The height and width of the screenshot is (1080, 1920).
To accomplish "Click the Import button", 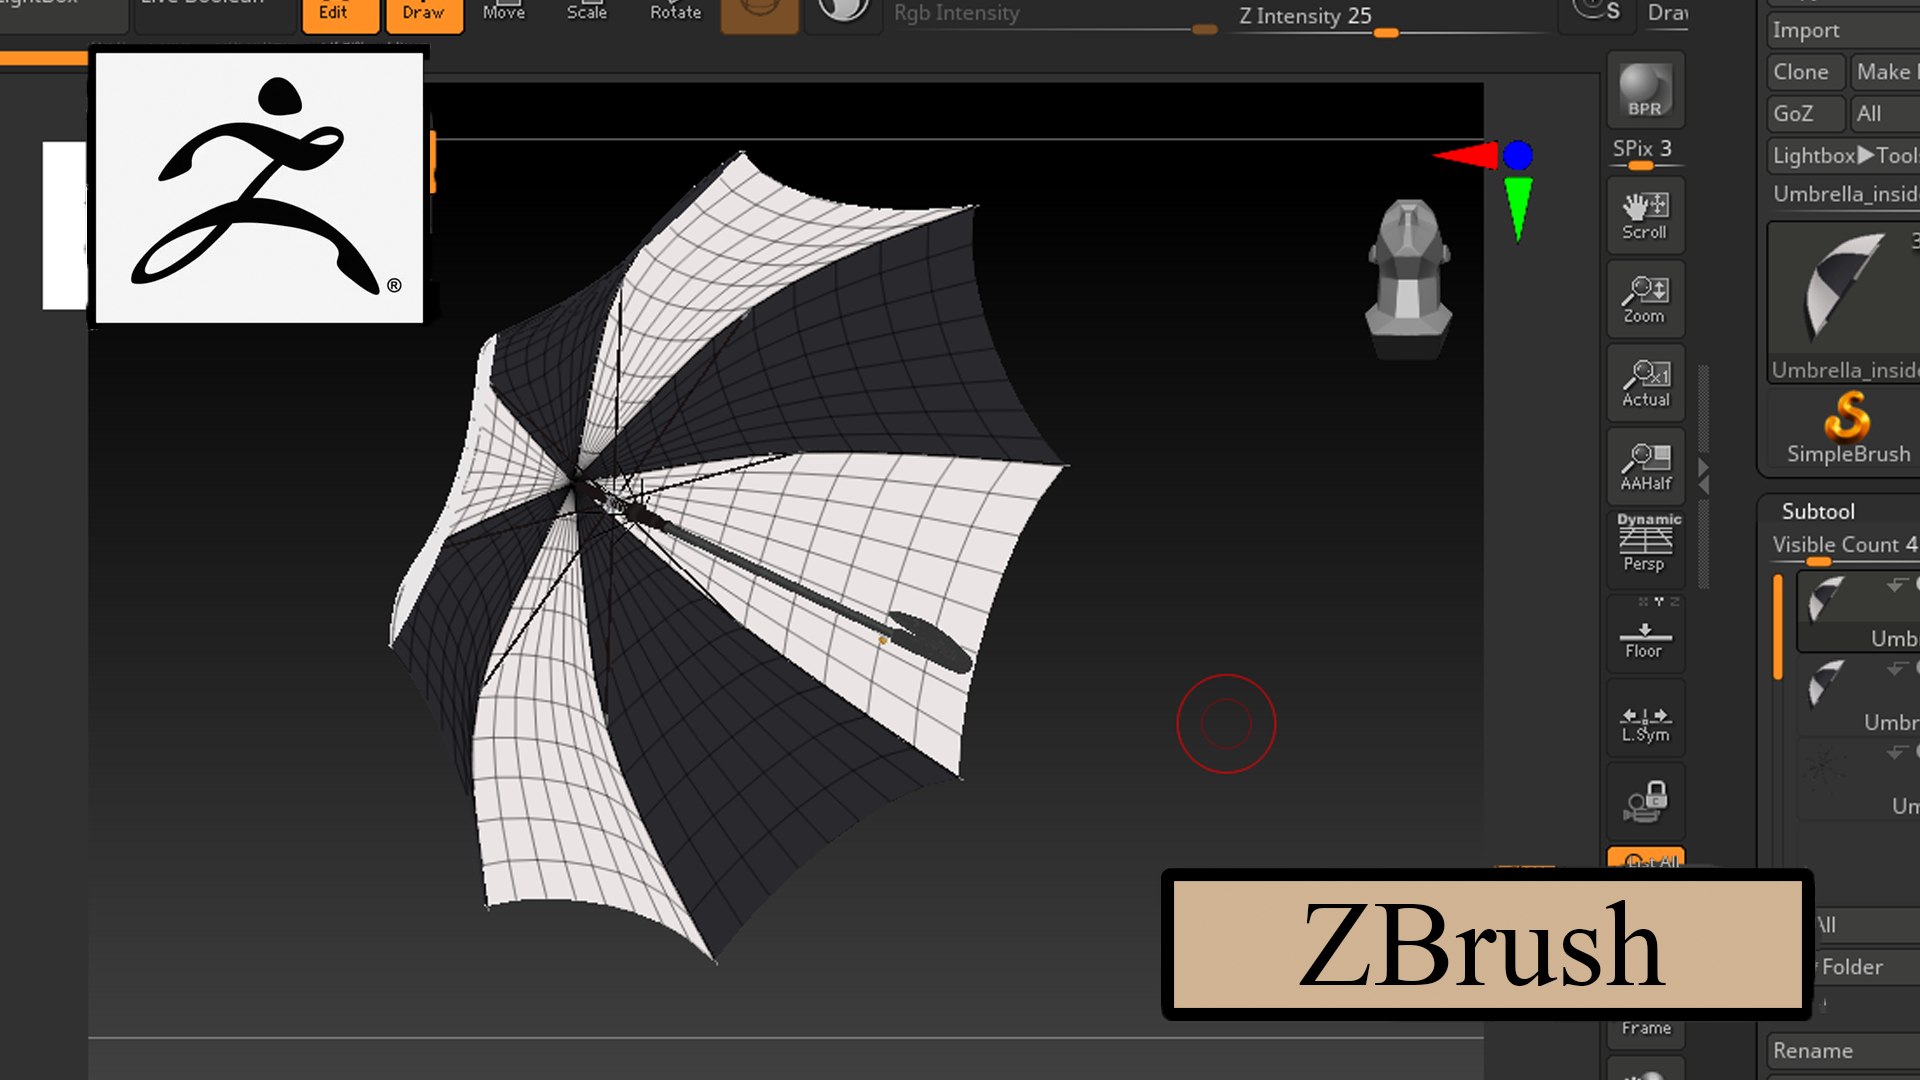I will (1843, 30).
